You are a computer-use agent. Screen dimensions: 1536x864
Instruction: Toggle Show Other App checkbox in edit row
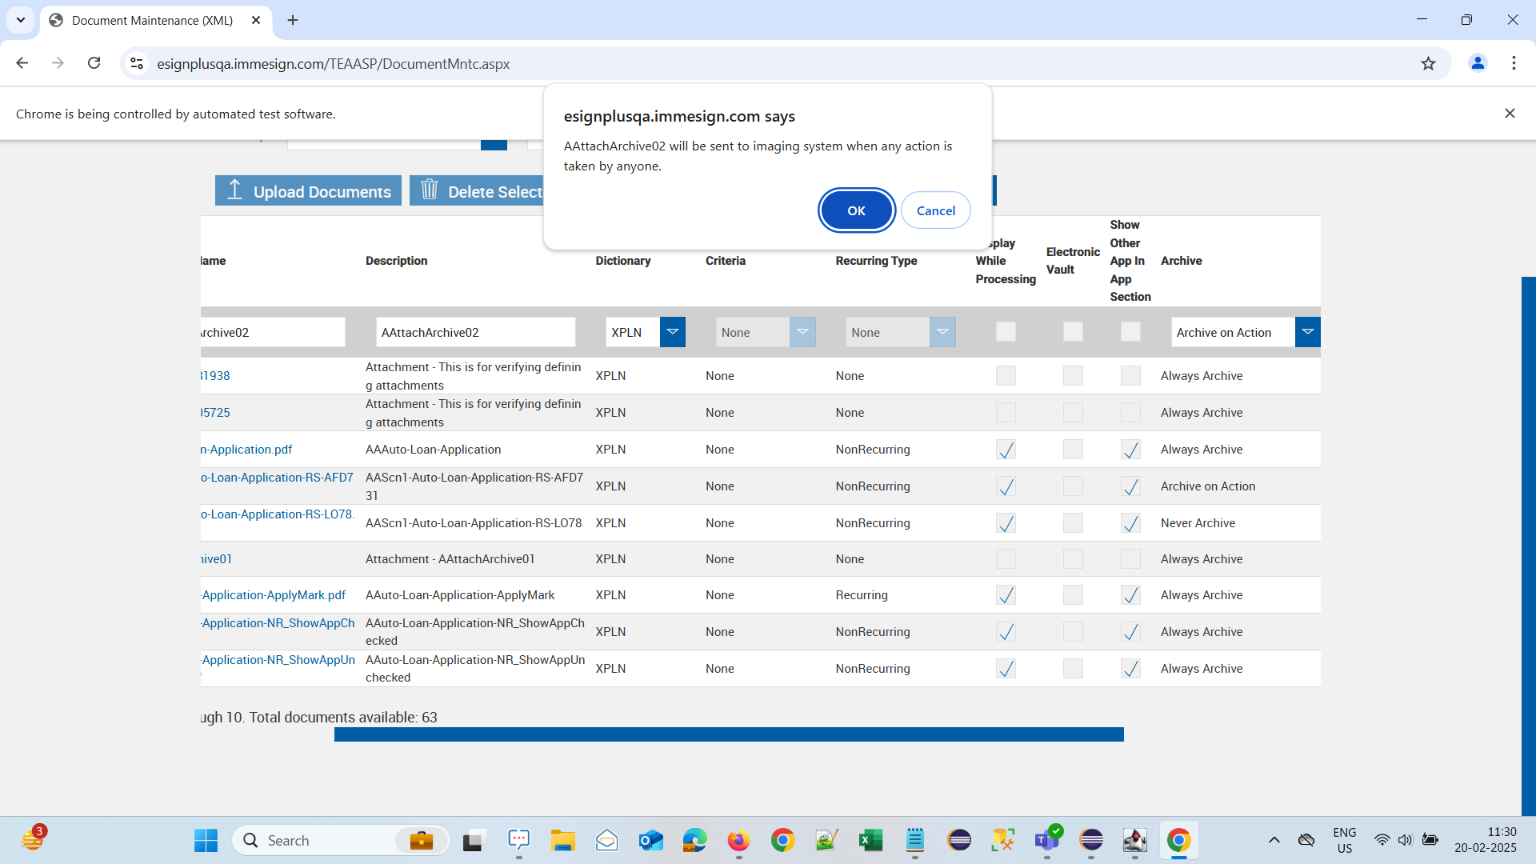[x=1130, y=332]
